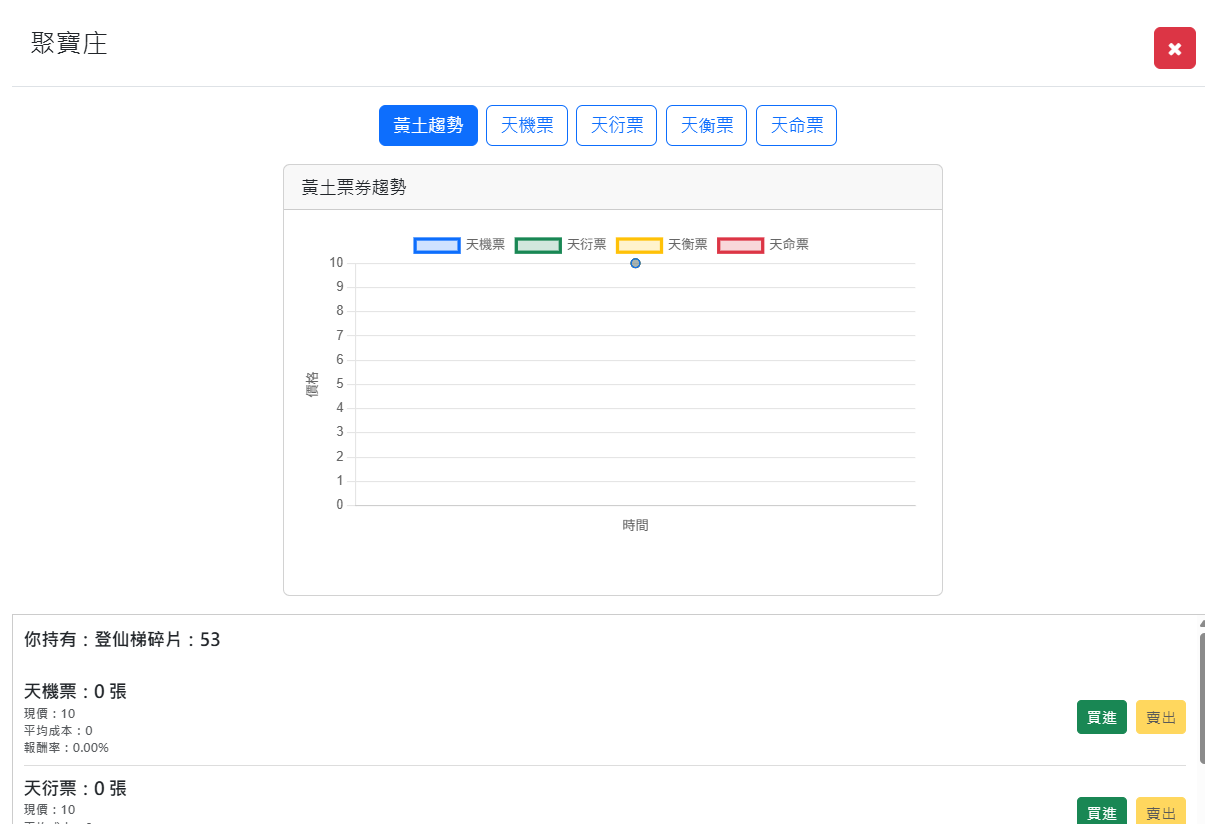Toggle 天命票 red legend swatch

740,245
